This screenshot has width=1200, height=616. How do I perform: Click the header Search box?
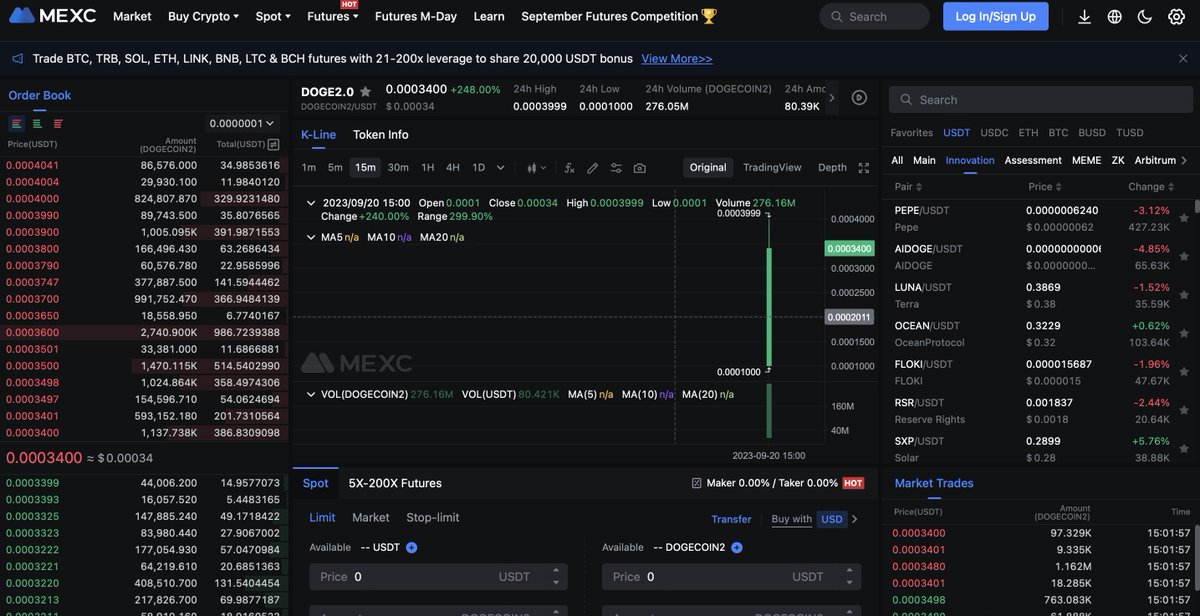click(874, 16)
